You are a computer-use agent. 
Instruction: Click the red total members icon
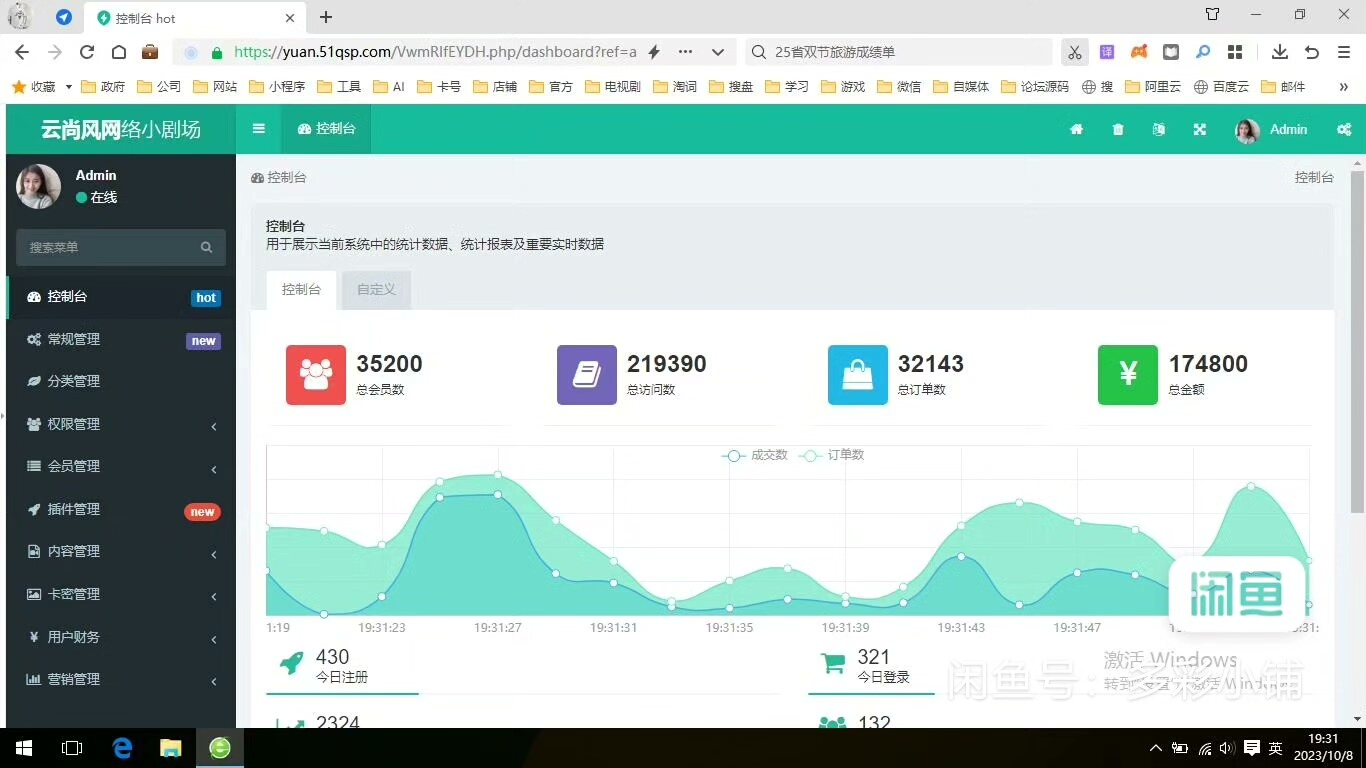(315, 375)
